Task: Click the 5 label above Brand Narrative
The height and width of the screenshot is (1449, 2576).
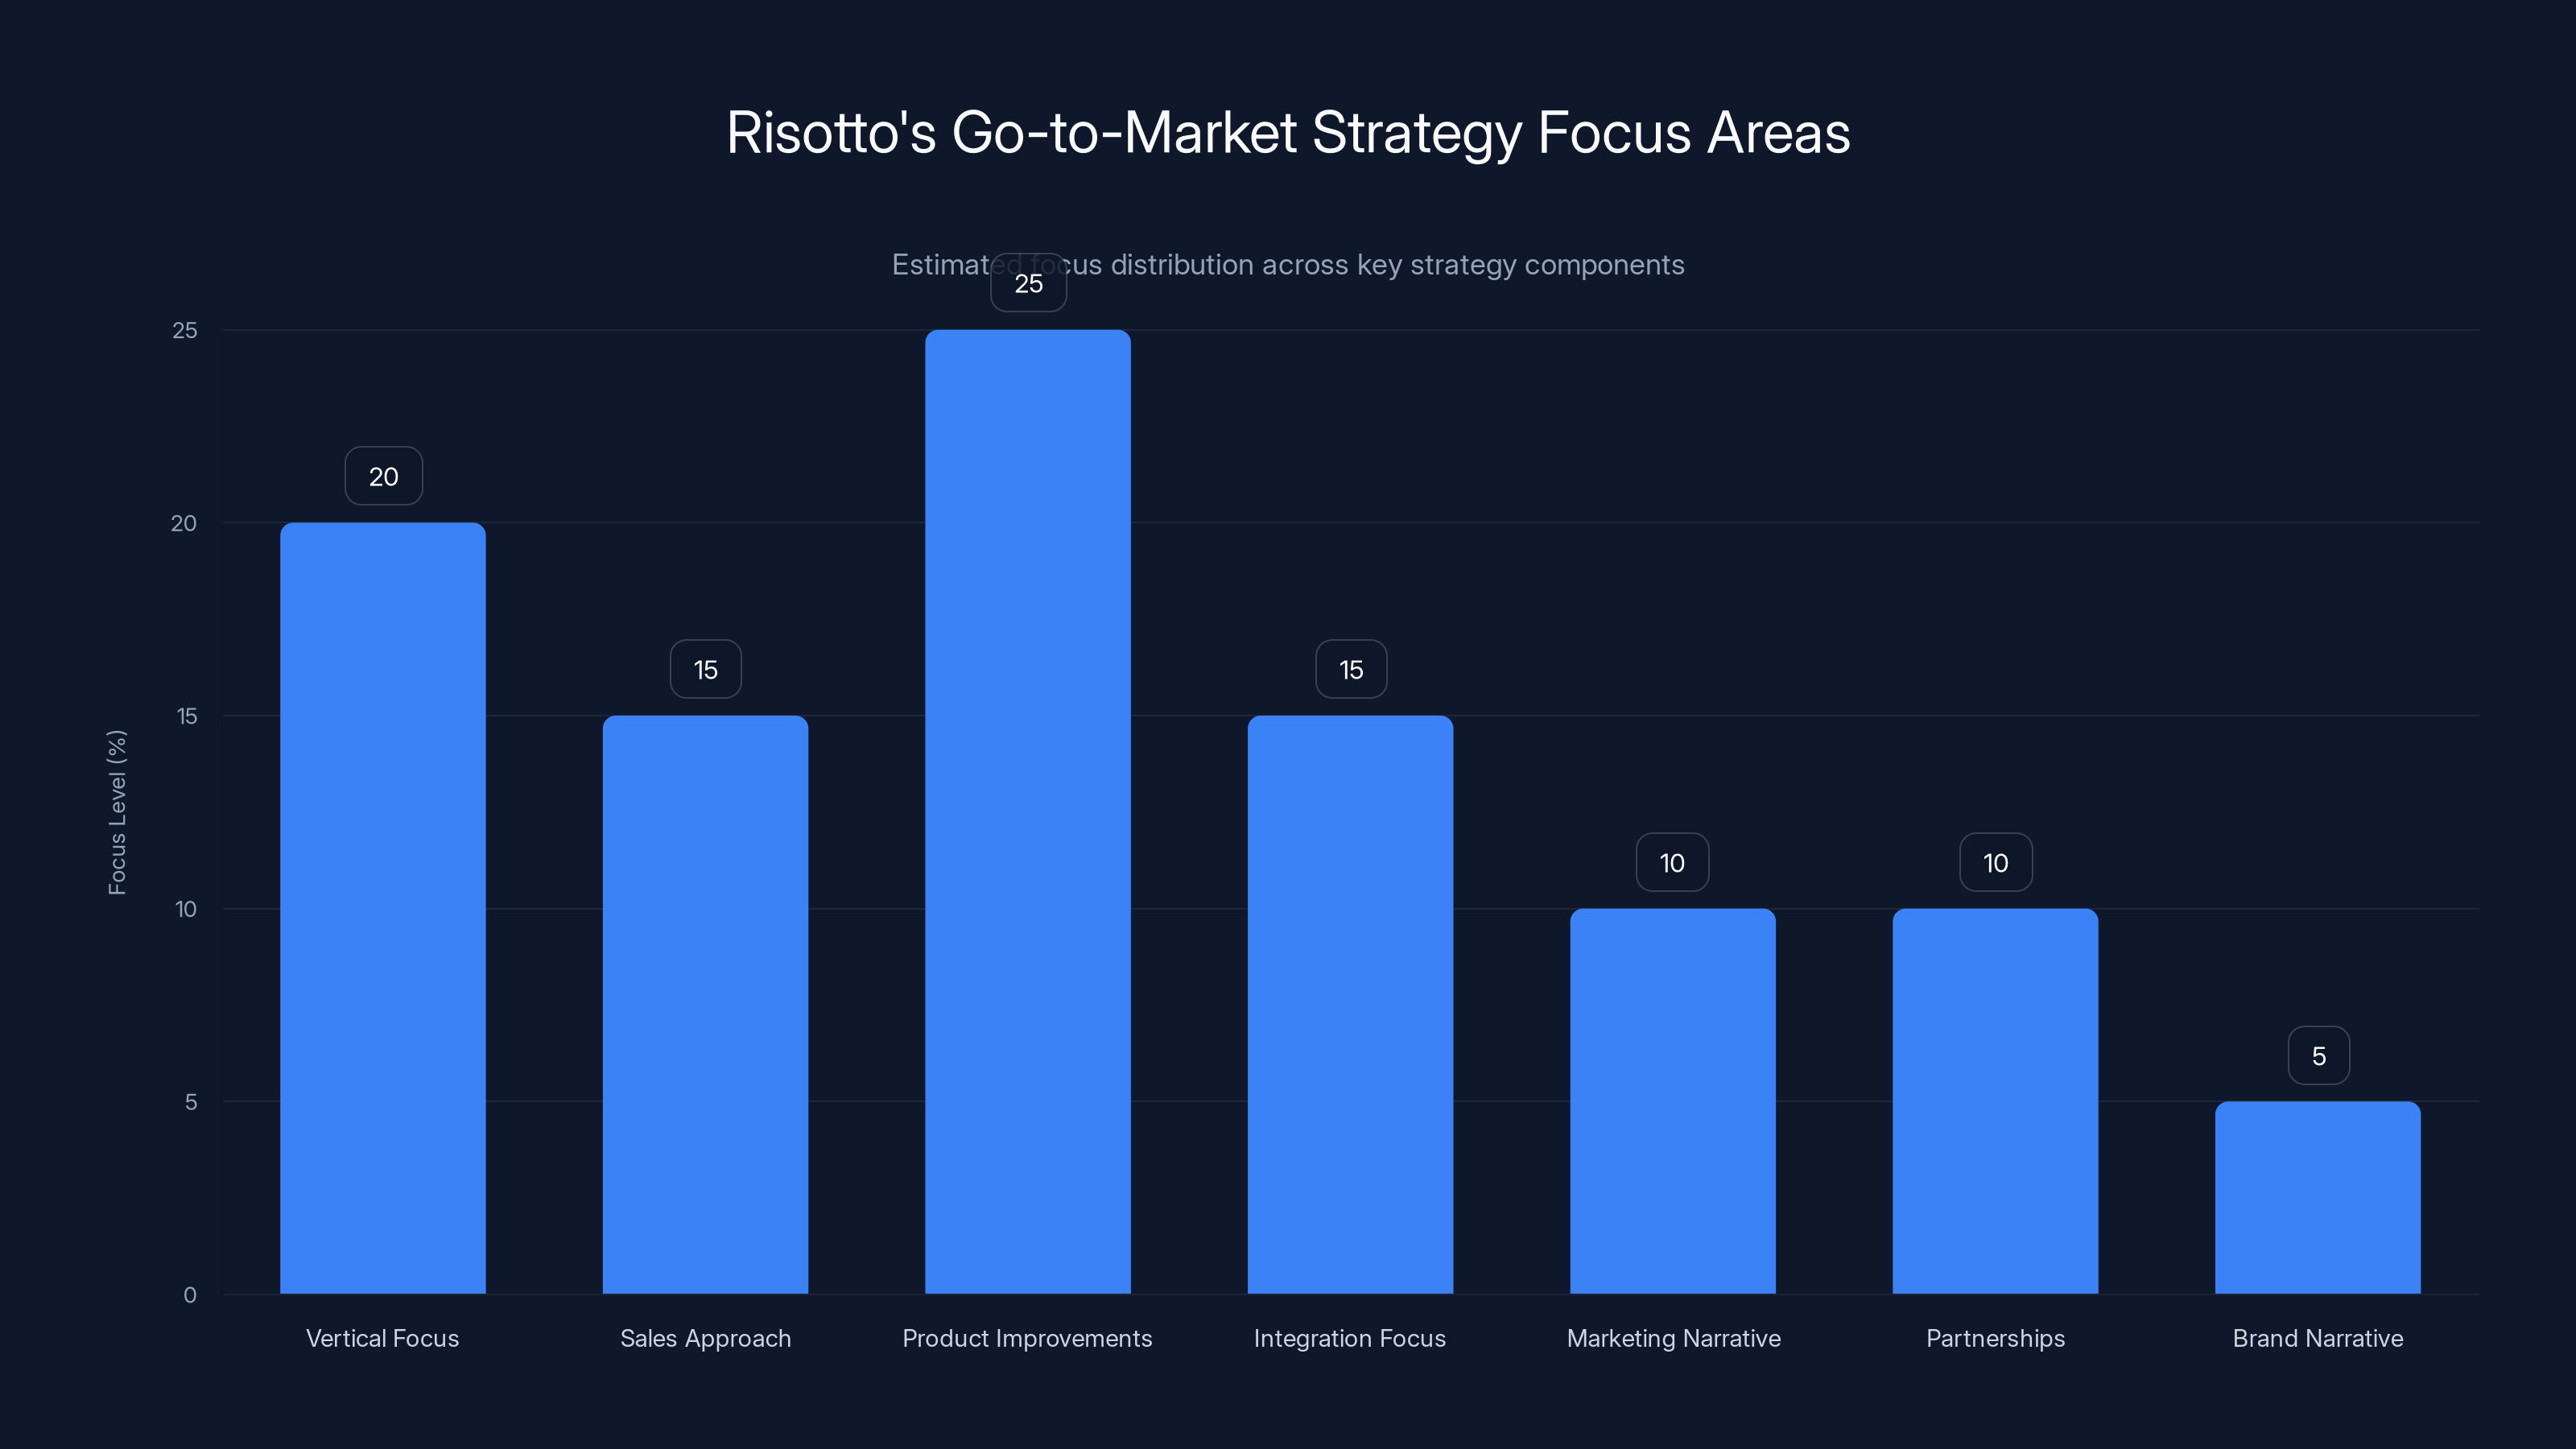Action: coord(2317,1055)
